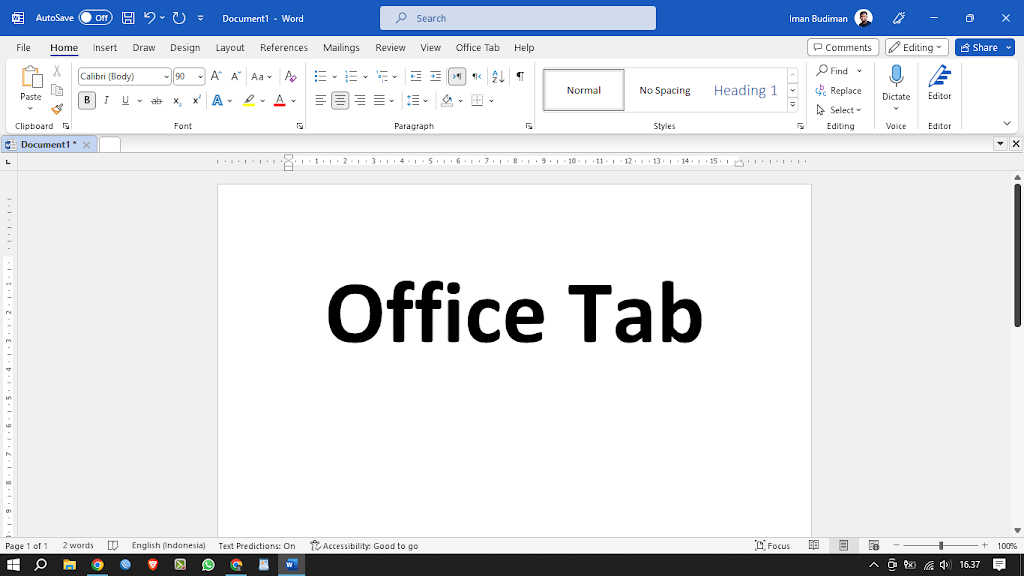Apply the Heading 1 style
The image size is (1024, 576).
pos(745,90)
